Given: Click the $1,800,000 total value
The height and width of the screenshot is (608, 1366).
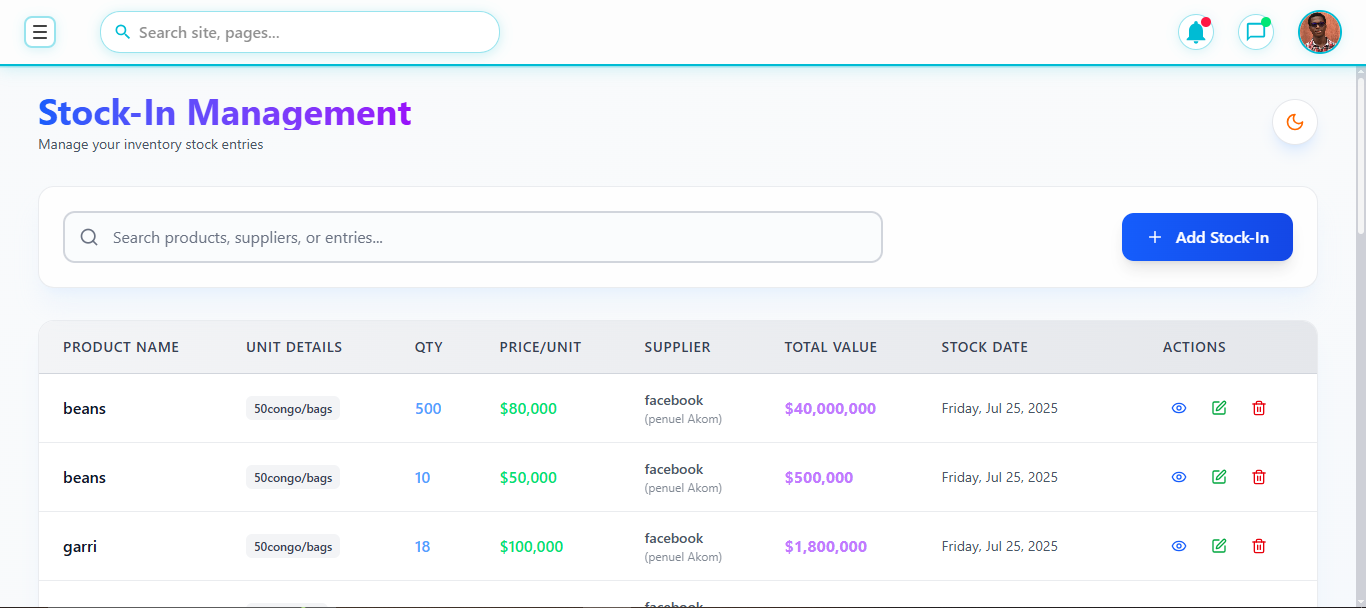Looking at the screenshot, I should [x=826, y=546].
